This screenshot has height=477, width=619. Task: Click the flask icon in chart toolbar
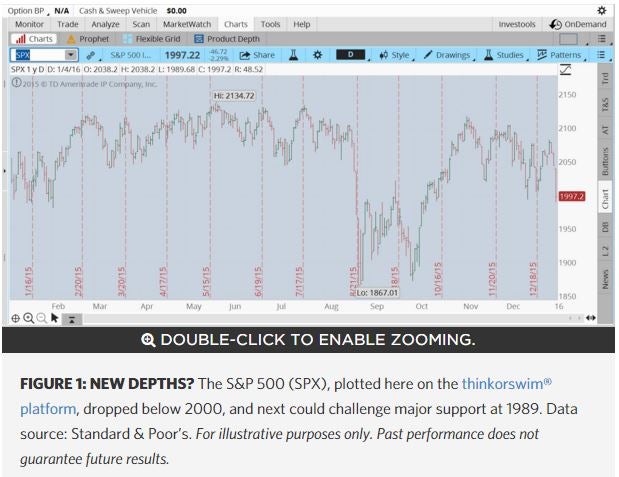[293, 55]
